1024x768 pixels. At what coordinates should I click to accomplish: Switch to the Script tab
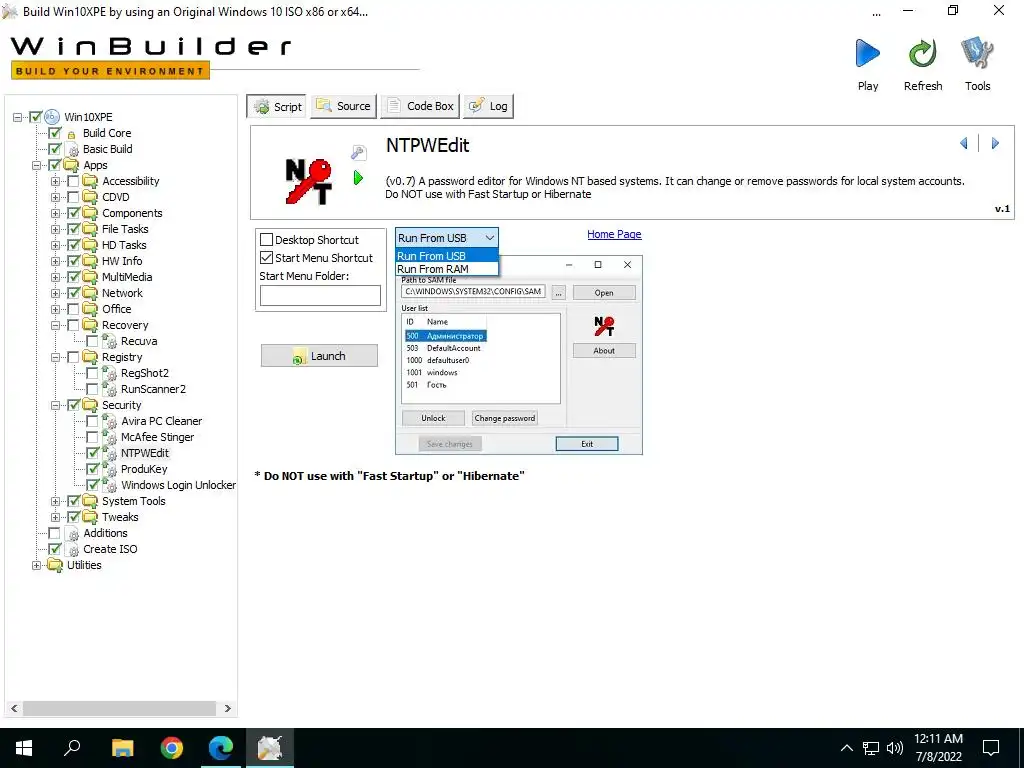(279, 106)
